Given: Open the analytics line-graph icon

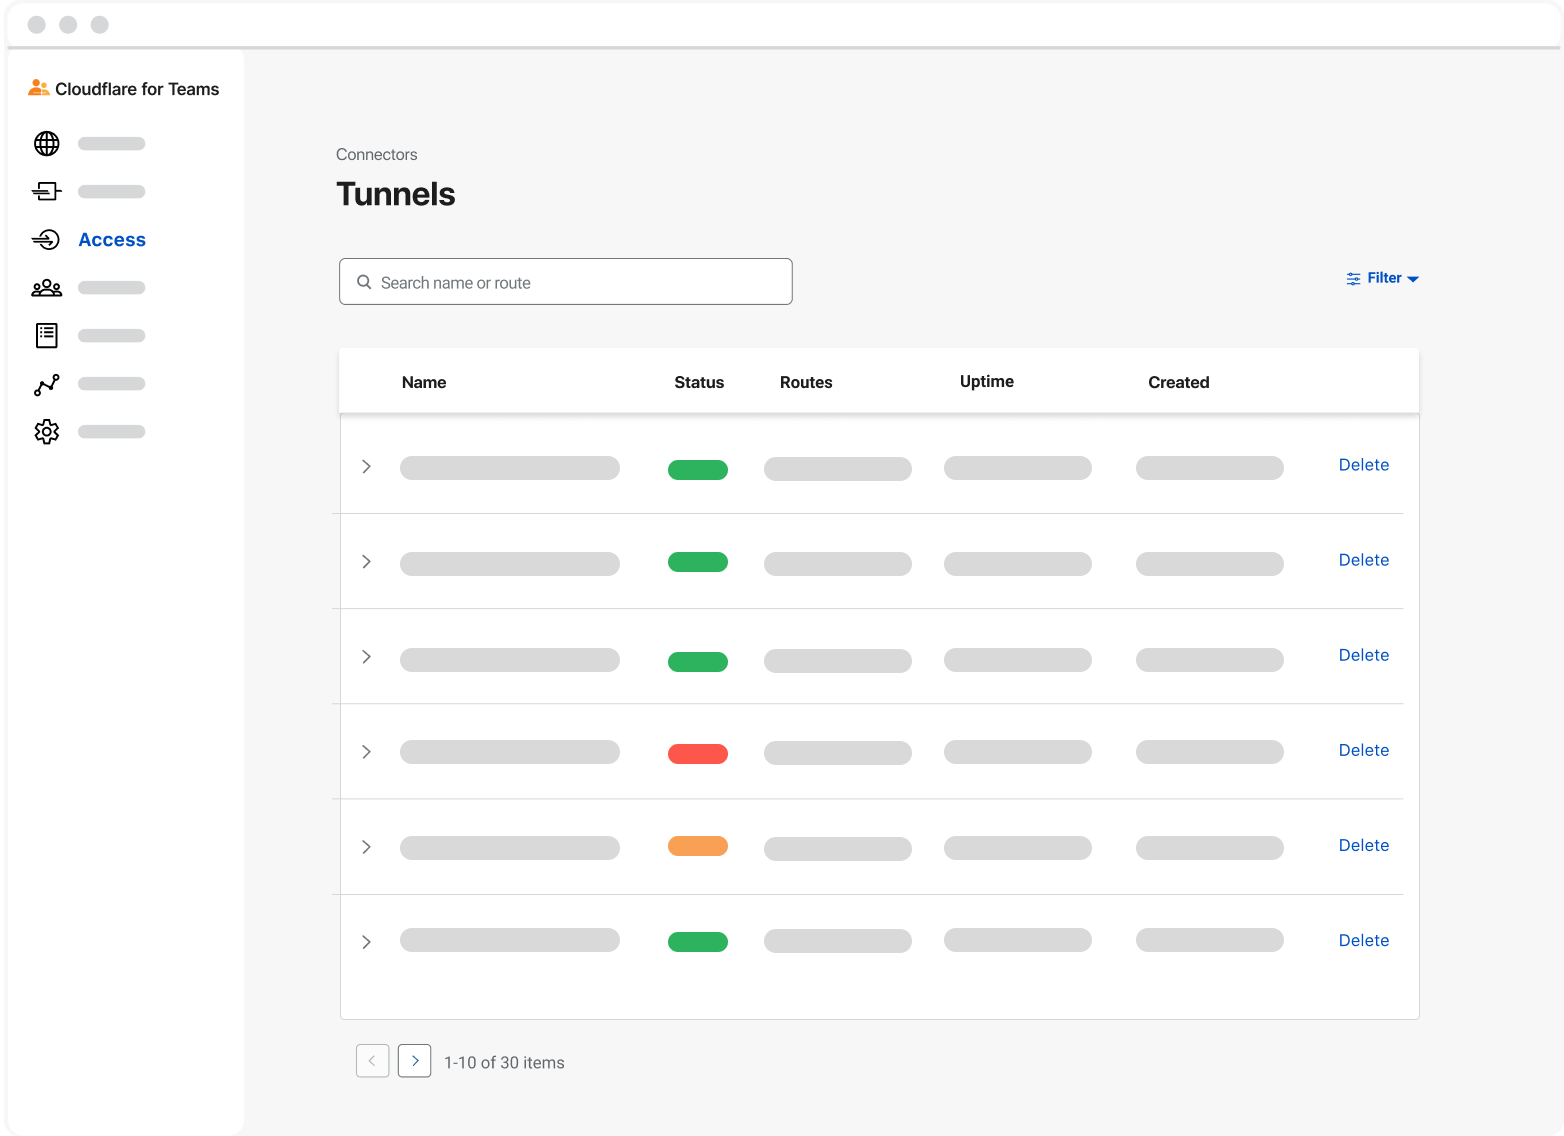Looking at the screenshot, I should point(47,384).
